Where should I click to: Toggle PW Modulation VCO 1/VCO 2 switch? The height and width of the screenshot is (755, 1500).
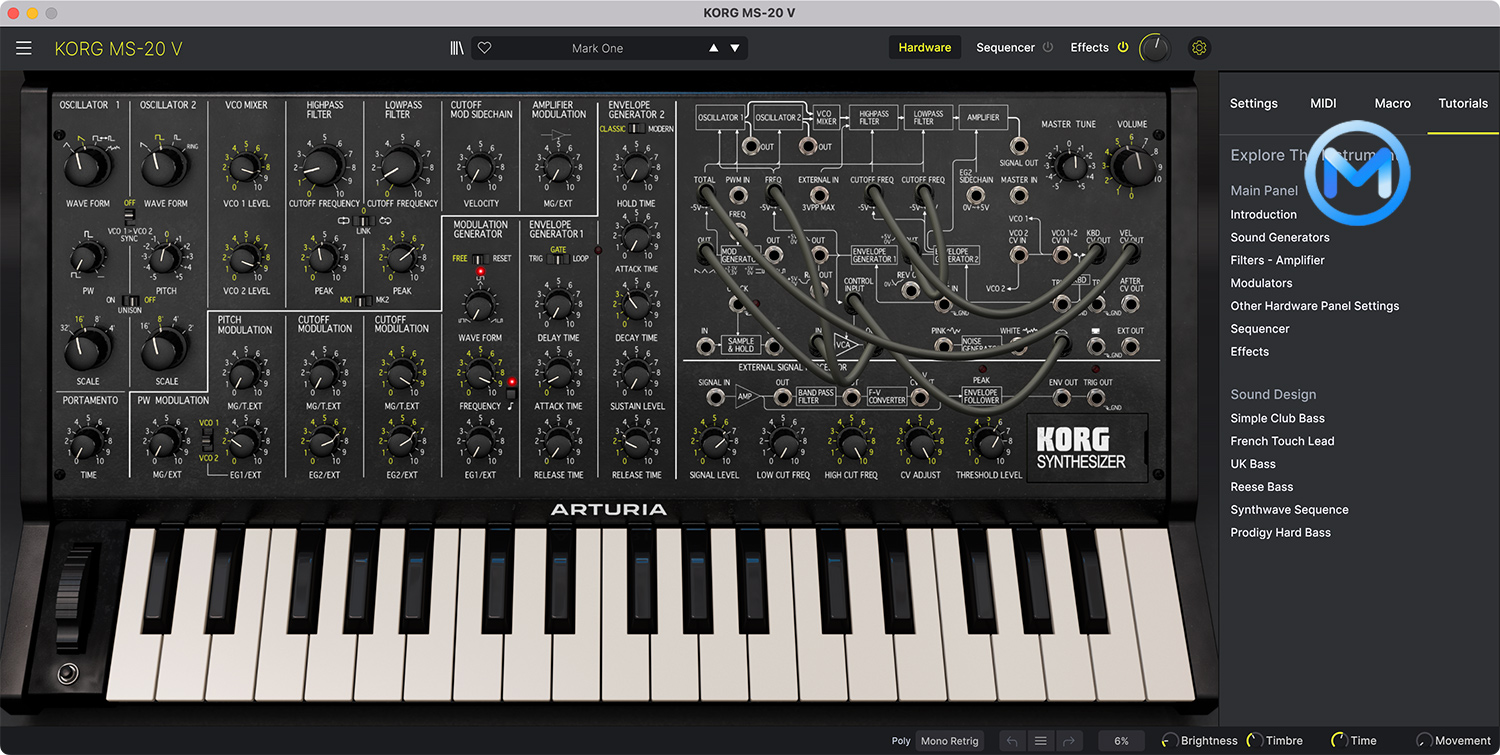click(208, 440)
